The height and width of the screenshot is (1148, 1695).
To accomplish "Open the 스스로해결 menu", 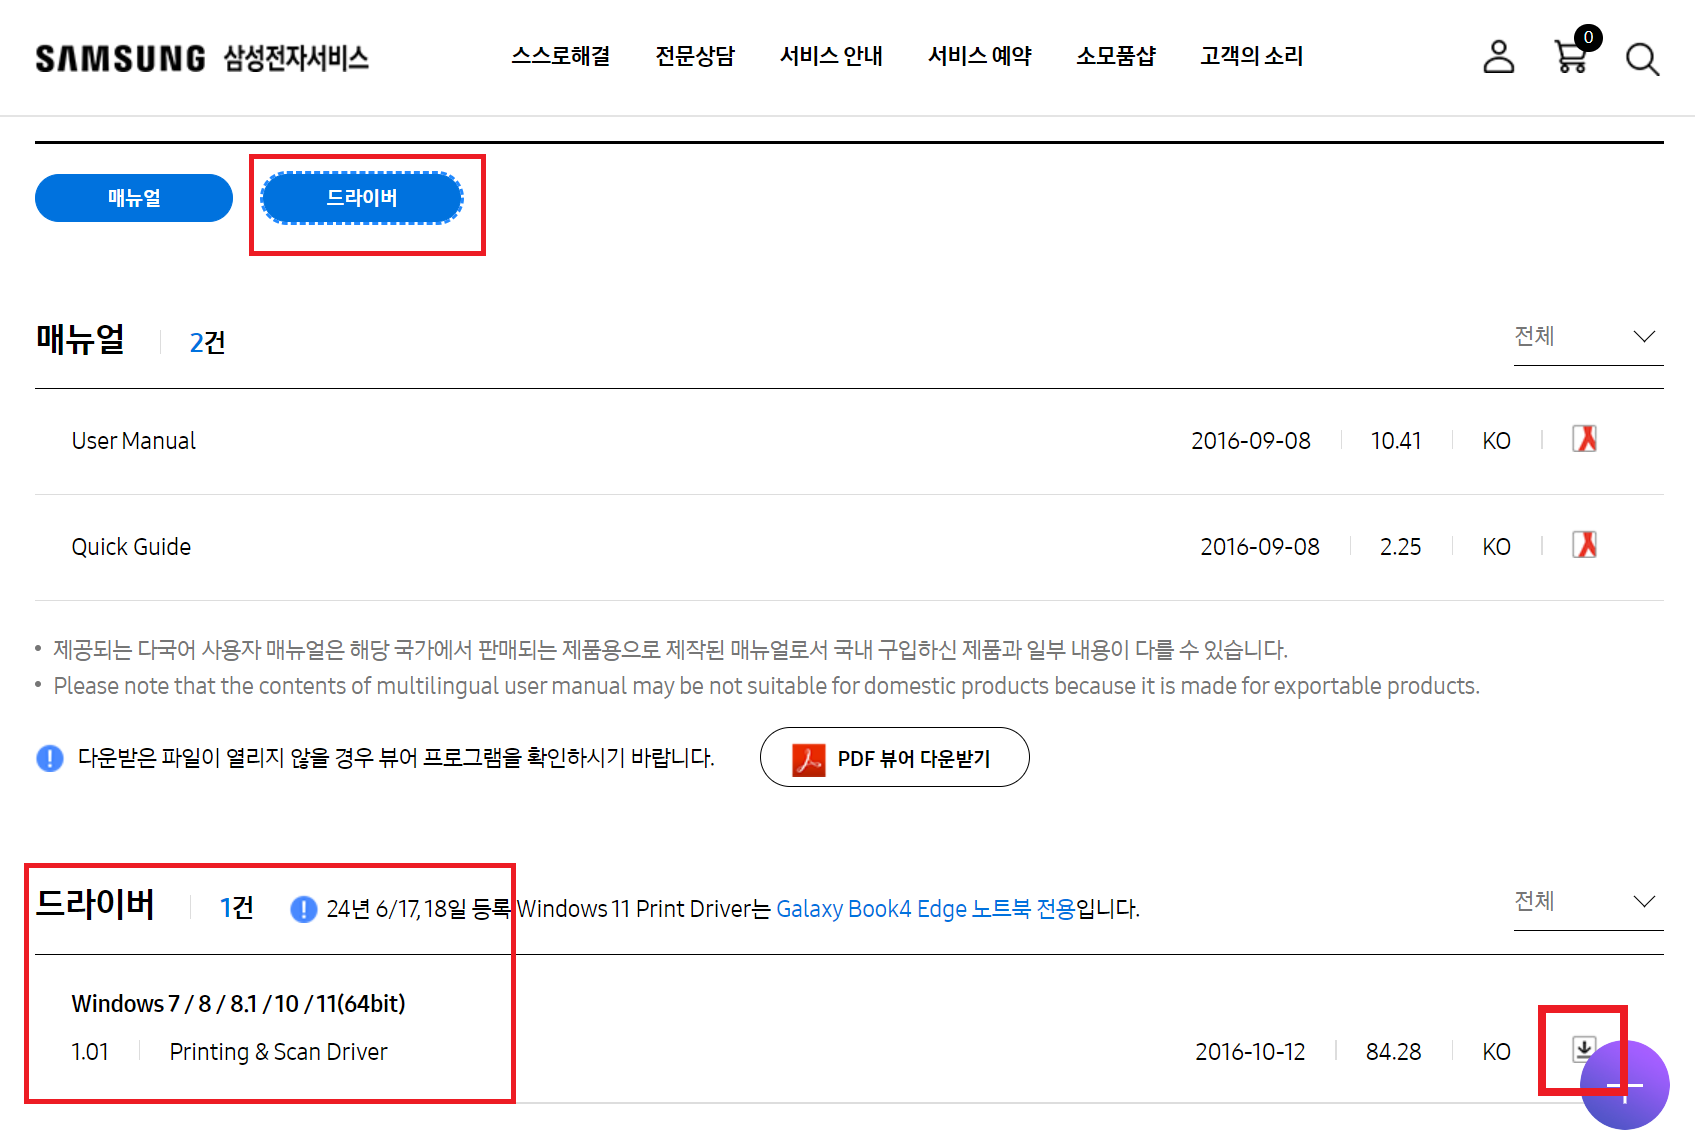I will 561,57.
